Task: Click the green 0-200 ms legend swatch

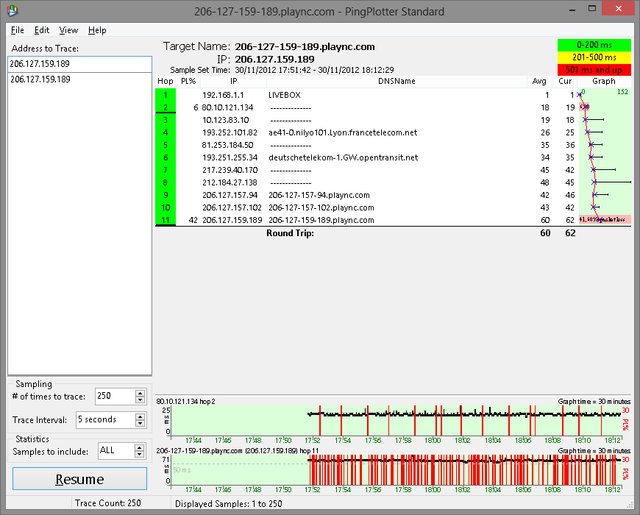Action: [x=592, y=45]
